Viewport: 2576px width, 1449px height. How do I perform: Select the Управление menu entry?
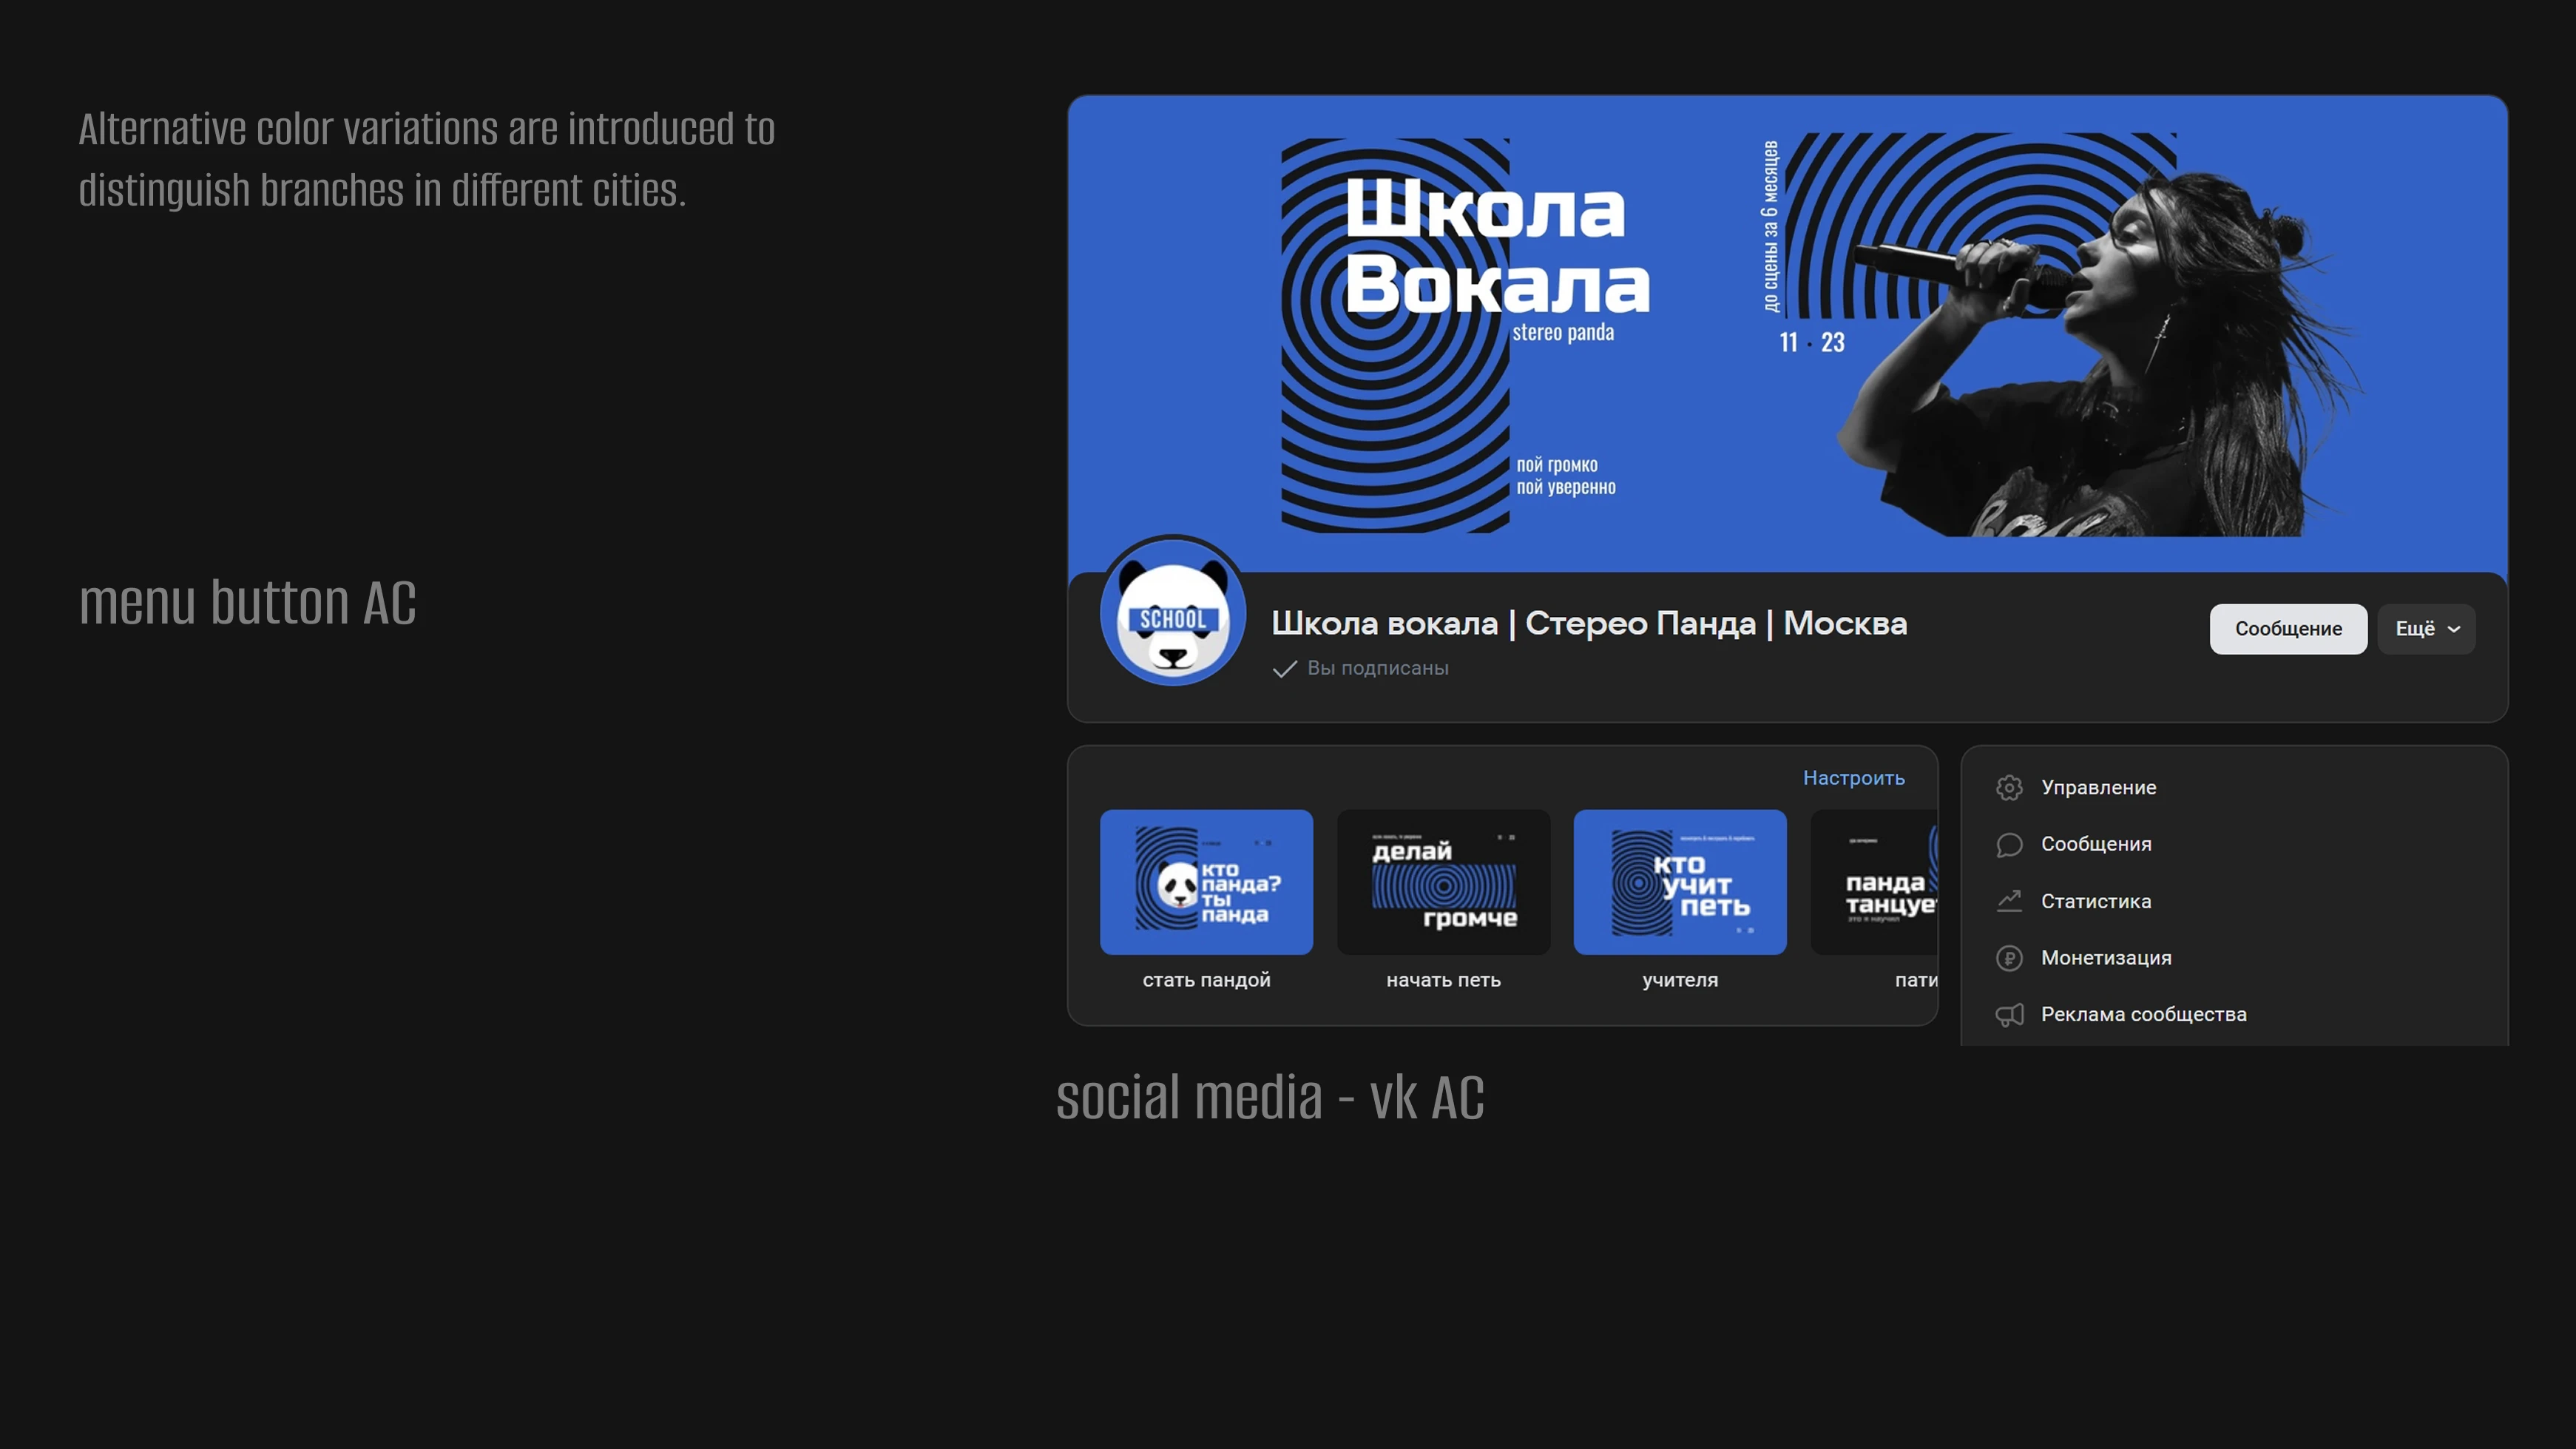tap(2098, 787)
